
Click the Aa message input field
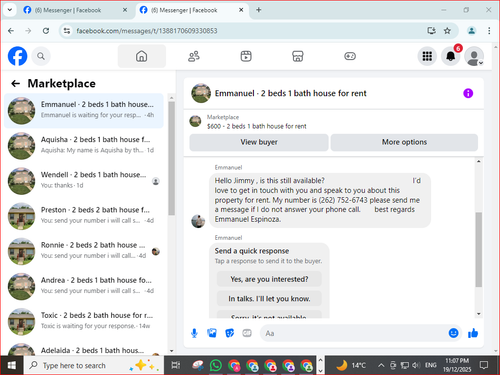[x=353, y=333]
